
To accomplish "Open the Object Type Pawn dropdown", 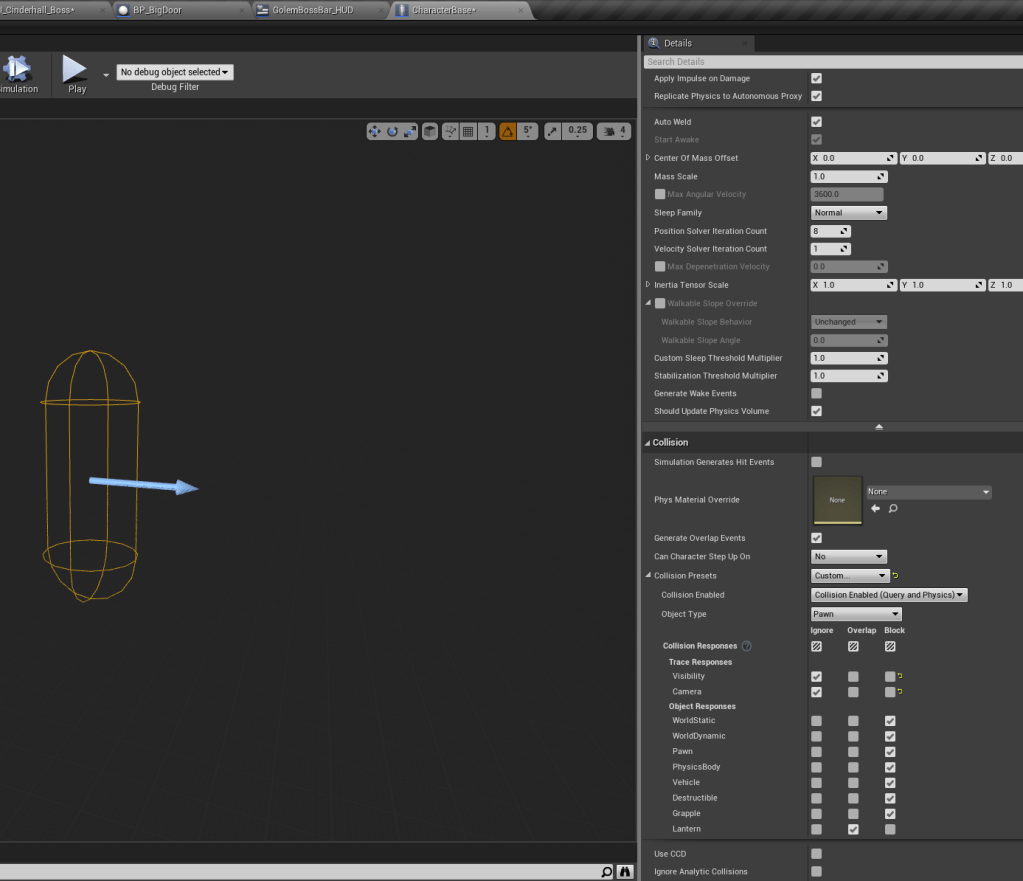I will 855,614.
